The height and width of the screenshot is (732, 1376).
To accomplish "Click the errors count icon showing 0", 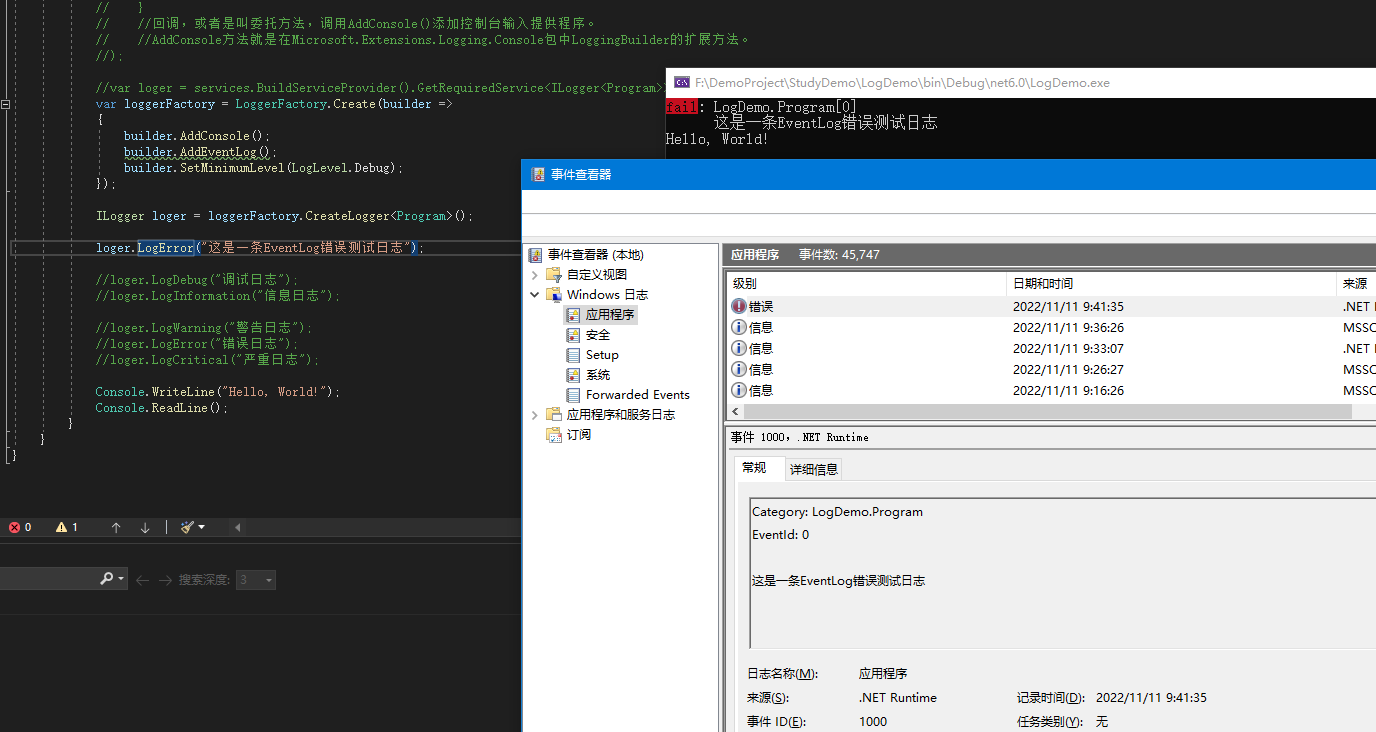I will click(15, 527).
